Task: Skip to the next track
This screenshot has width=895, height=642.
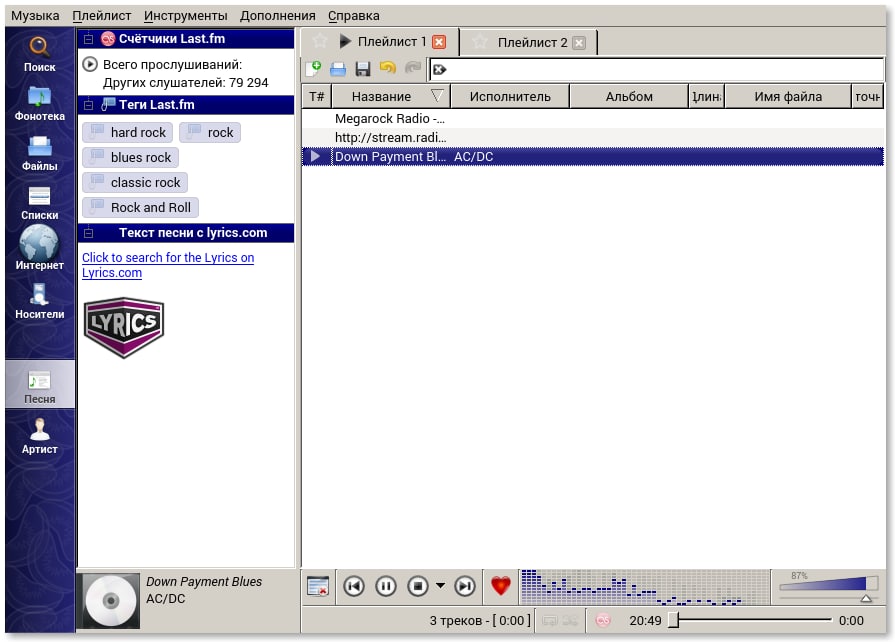Action: (465, 586)
